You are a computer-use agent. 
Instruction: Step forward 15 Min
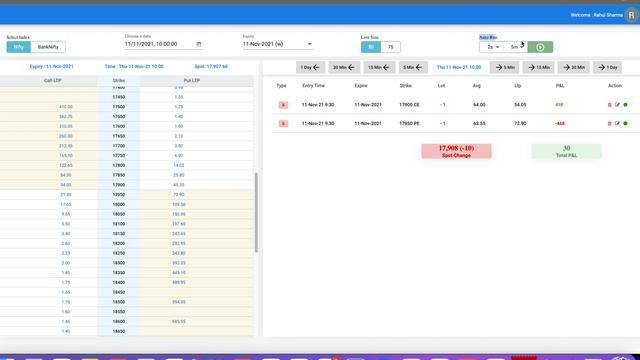coord(539,67)
